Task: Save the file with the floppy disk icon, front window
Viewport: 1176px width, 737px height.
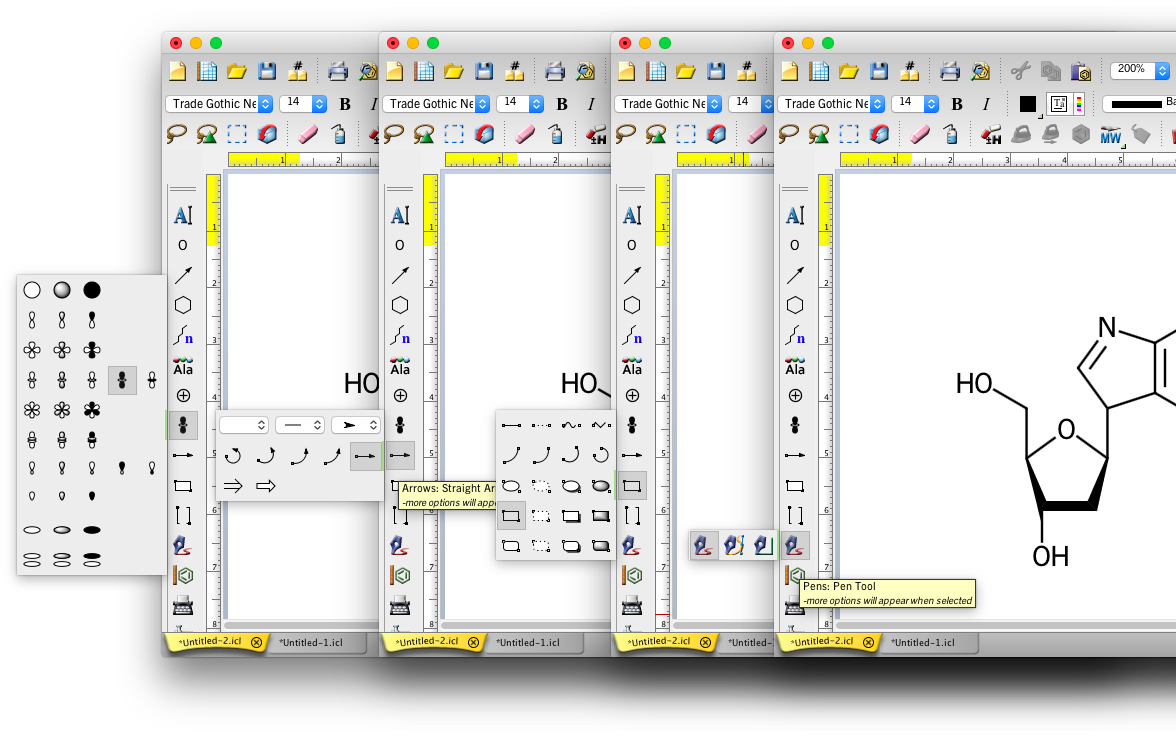Action: pos(879,71)
